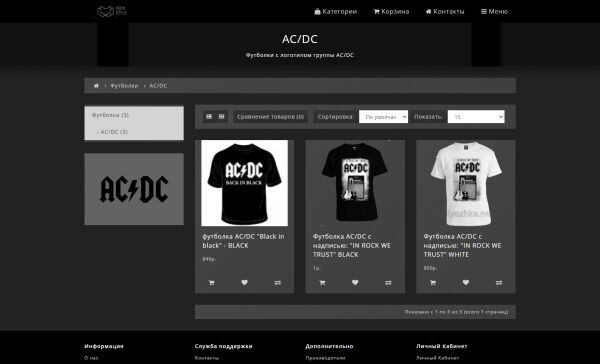
Task: Add Black in black shirt to cart
Action: (211, 282)
